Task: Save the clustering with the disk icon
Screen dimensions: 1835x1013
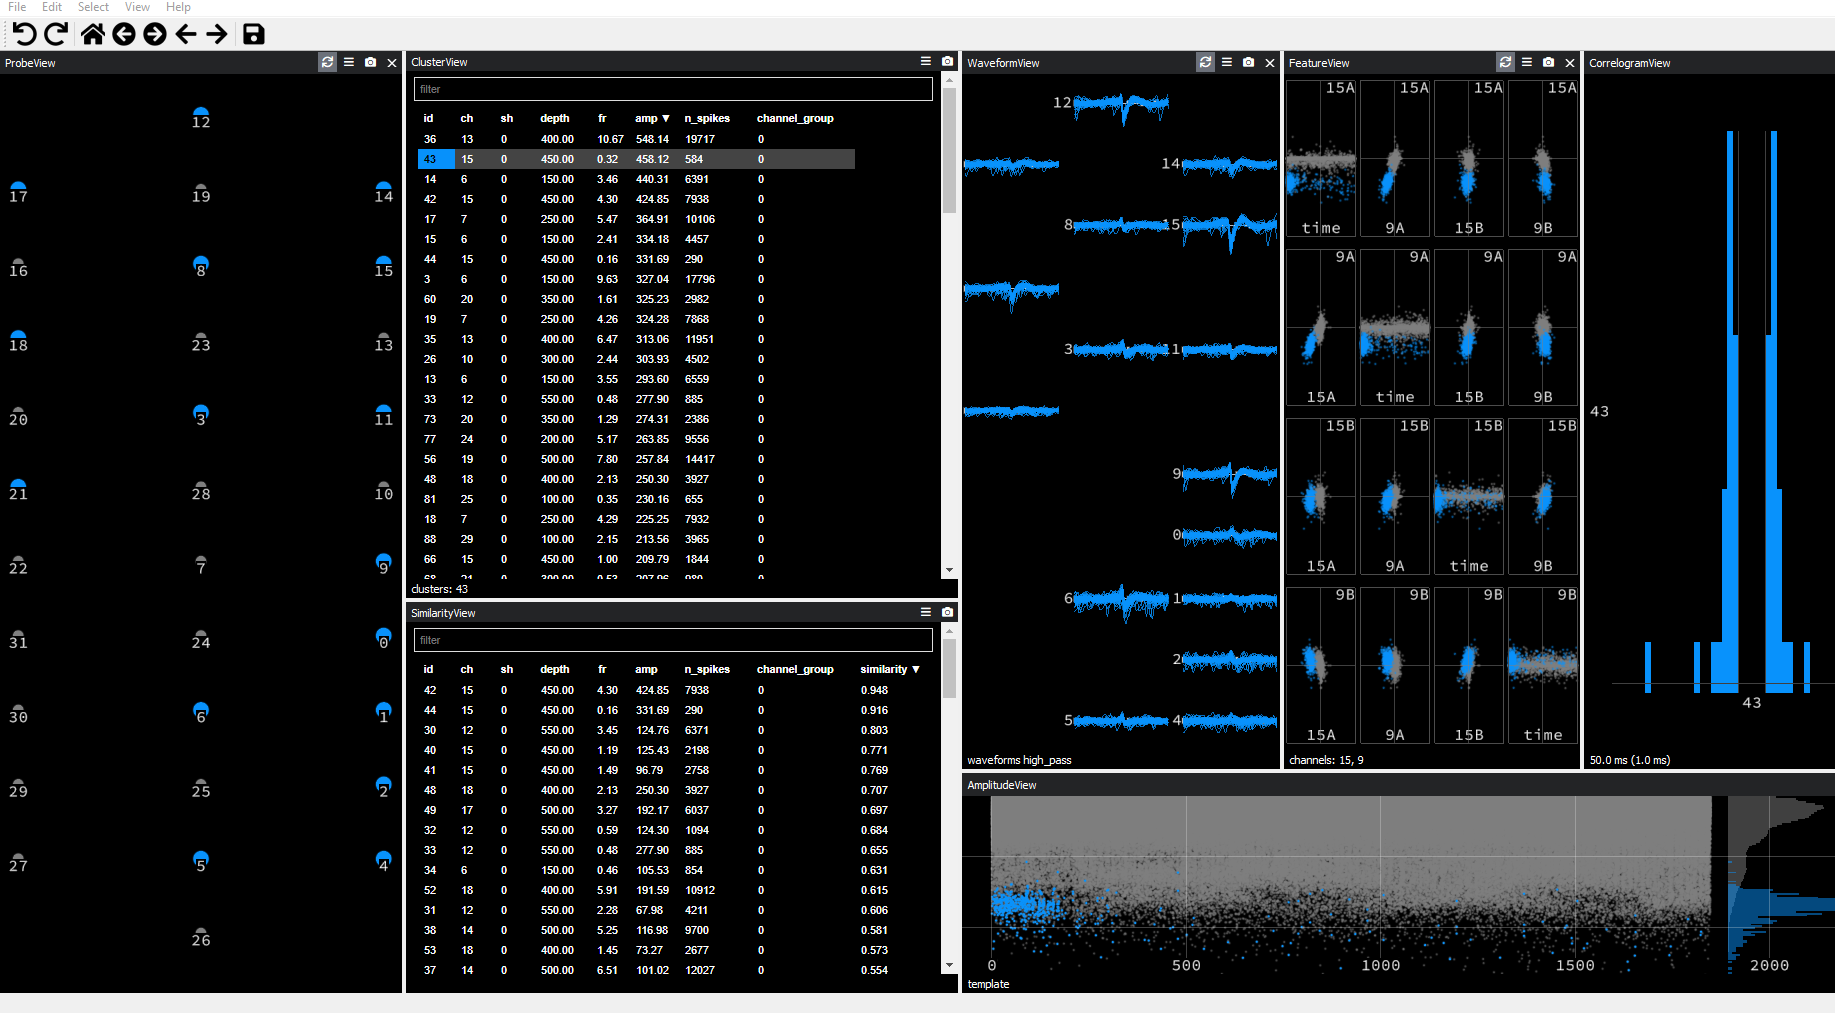Action: pos(253,34)
